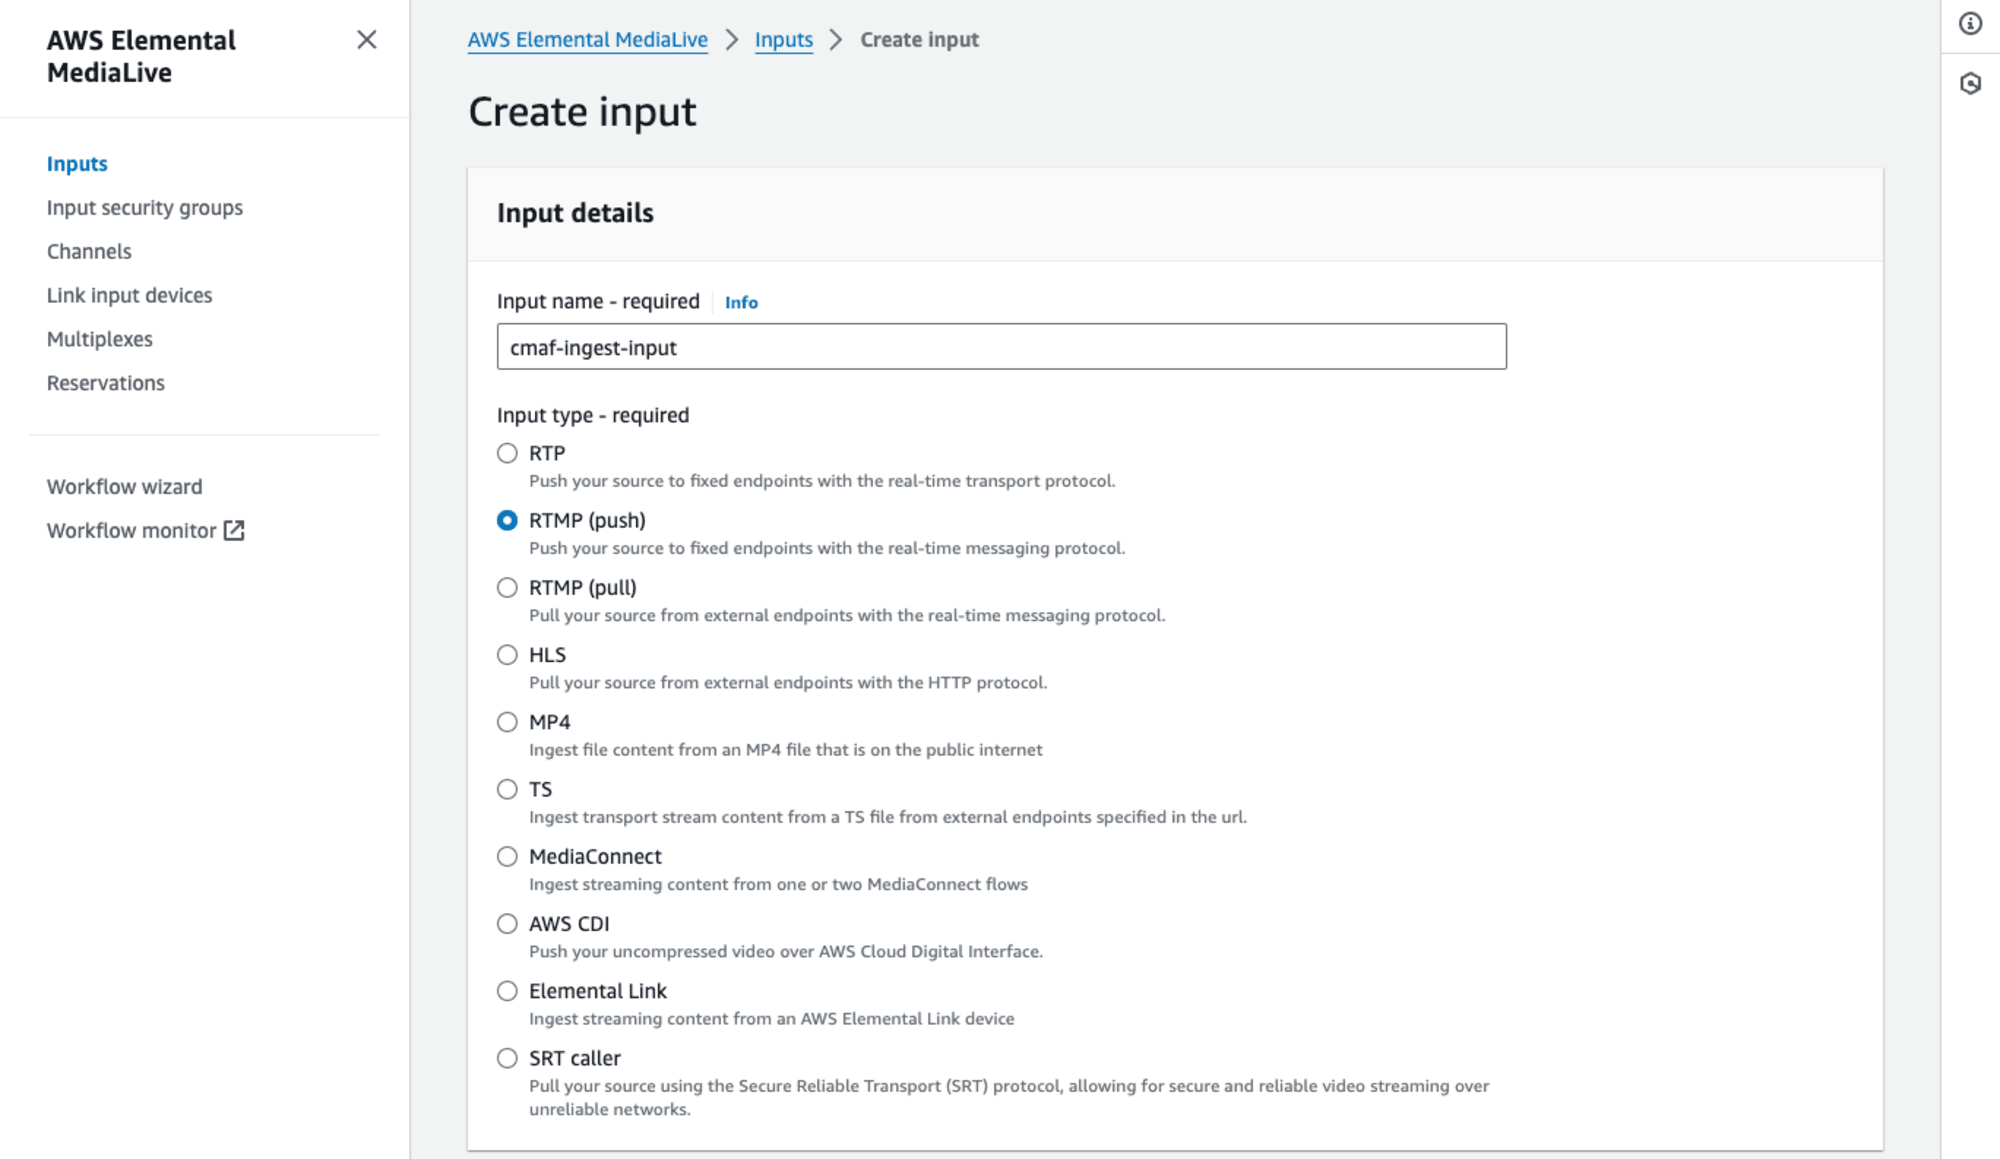Go to Reservations

coord(106,384)
